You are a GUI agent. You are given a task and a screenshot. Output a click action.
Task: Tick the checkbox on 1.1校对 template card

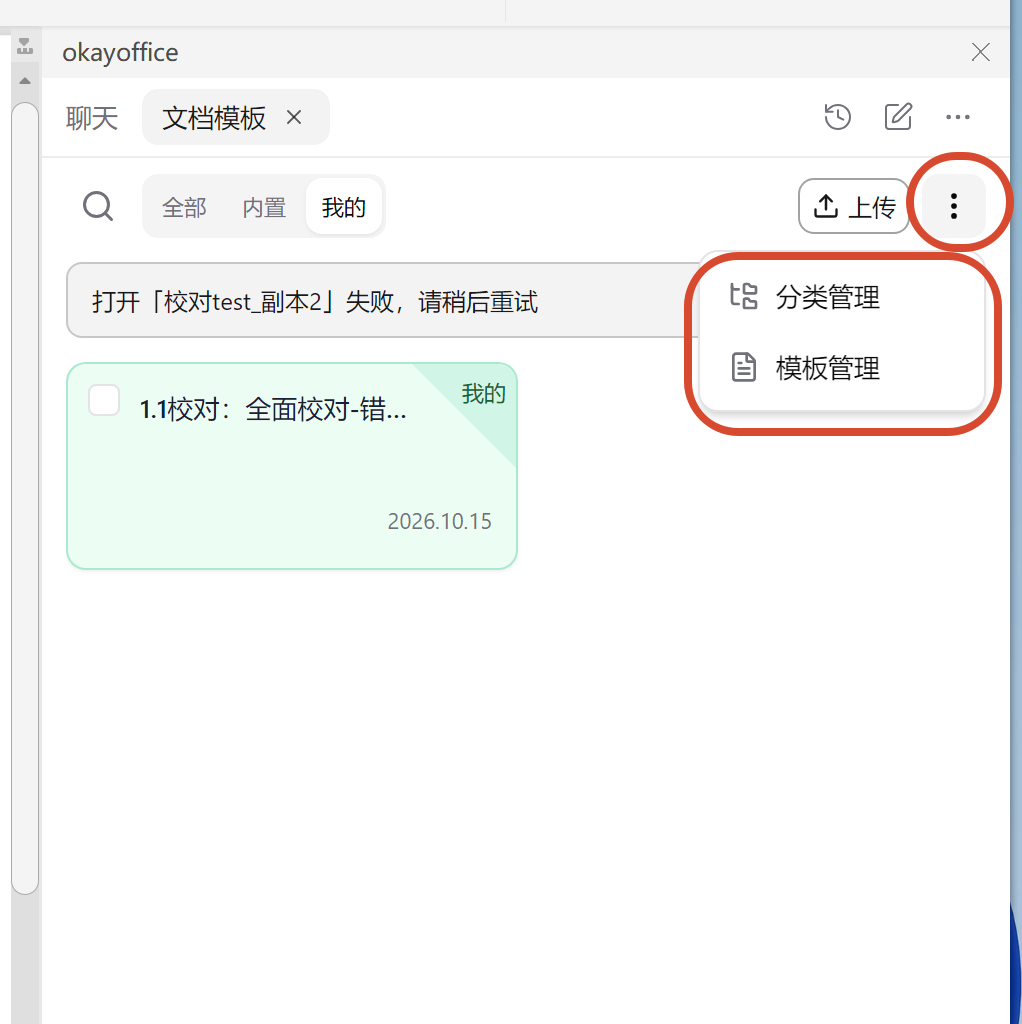[x=104, y=400]
